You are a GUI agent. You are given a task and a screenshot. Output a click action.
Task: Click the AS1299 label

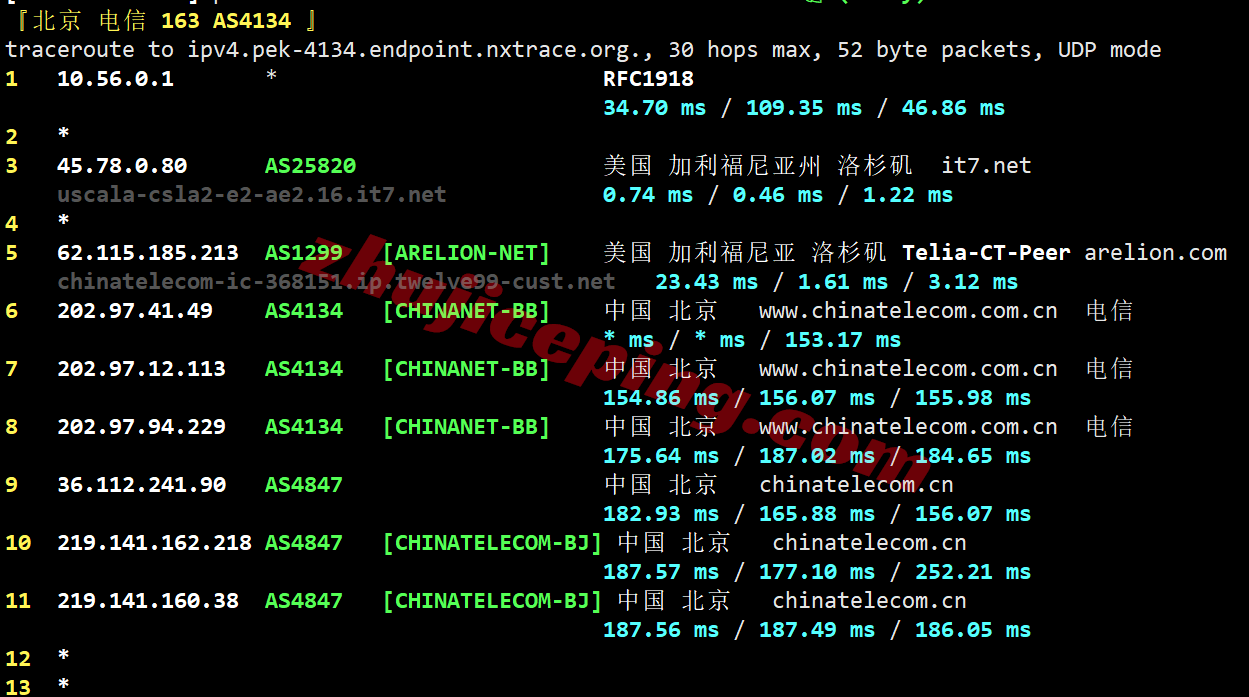click(304, 253)
